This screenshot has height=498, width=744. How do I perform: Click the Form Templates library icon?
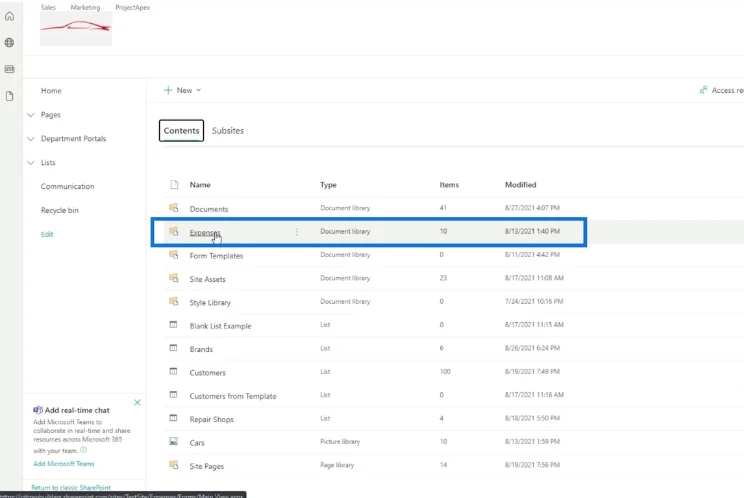pyautogui.click(x=174, y=255)
